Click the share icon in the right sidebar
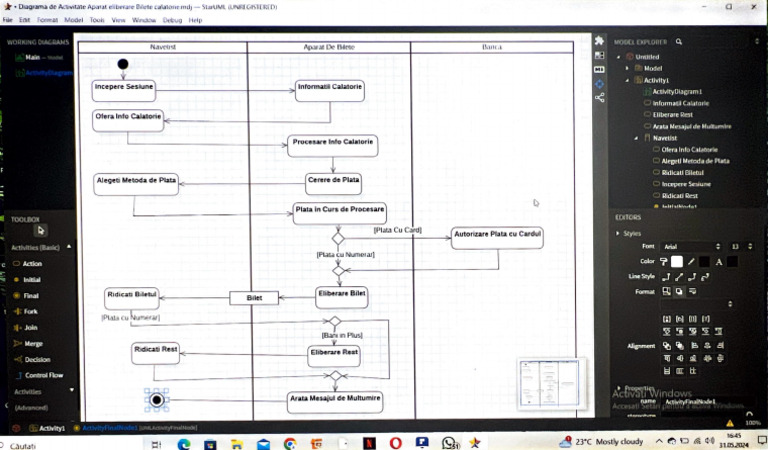 pos(599,97)
